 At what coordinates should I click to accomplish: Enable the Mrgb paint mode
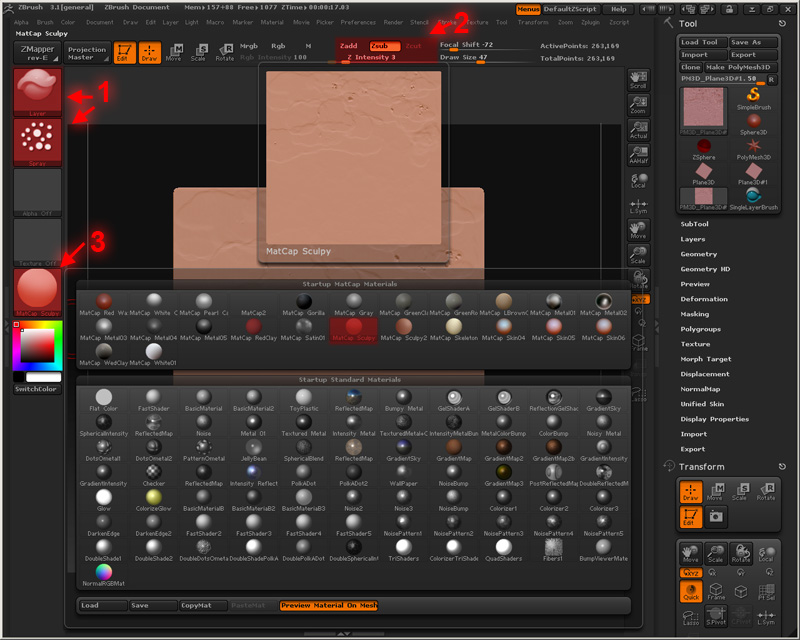click(x=249, y=46)
